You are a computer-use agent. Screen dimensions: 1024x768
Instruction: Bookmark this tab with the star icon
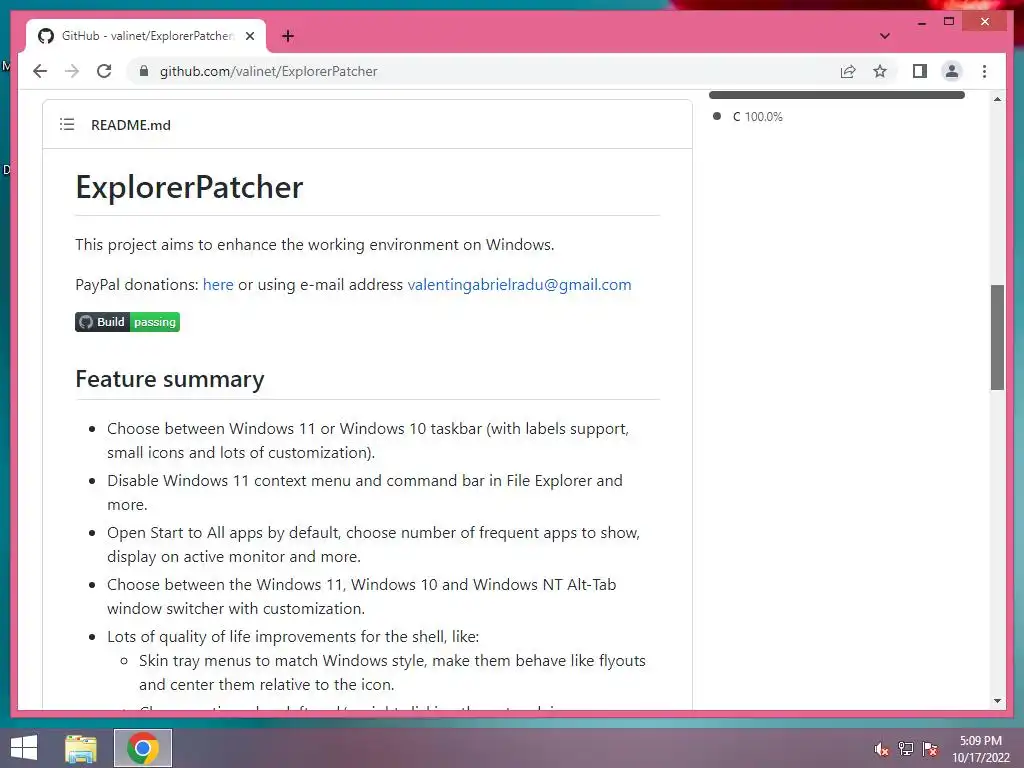pos(880,71)
